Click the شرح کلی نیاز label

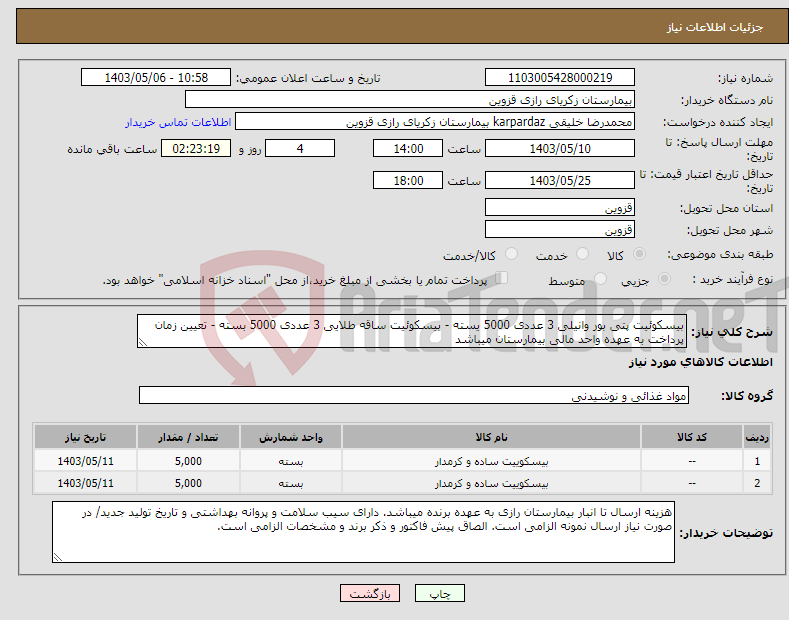click(732, 332)
